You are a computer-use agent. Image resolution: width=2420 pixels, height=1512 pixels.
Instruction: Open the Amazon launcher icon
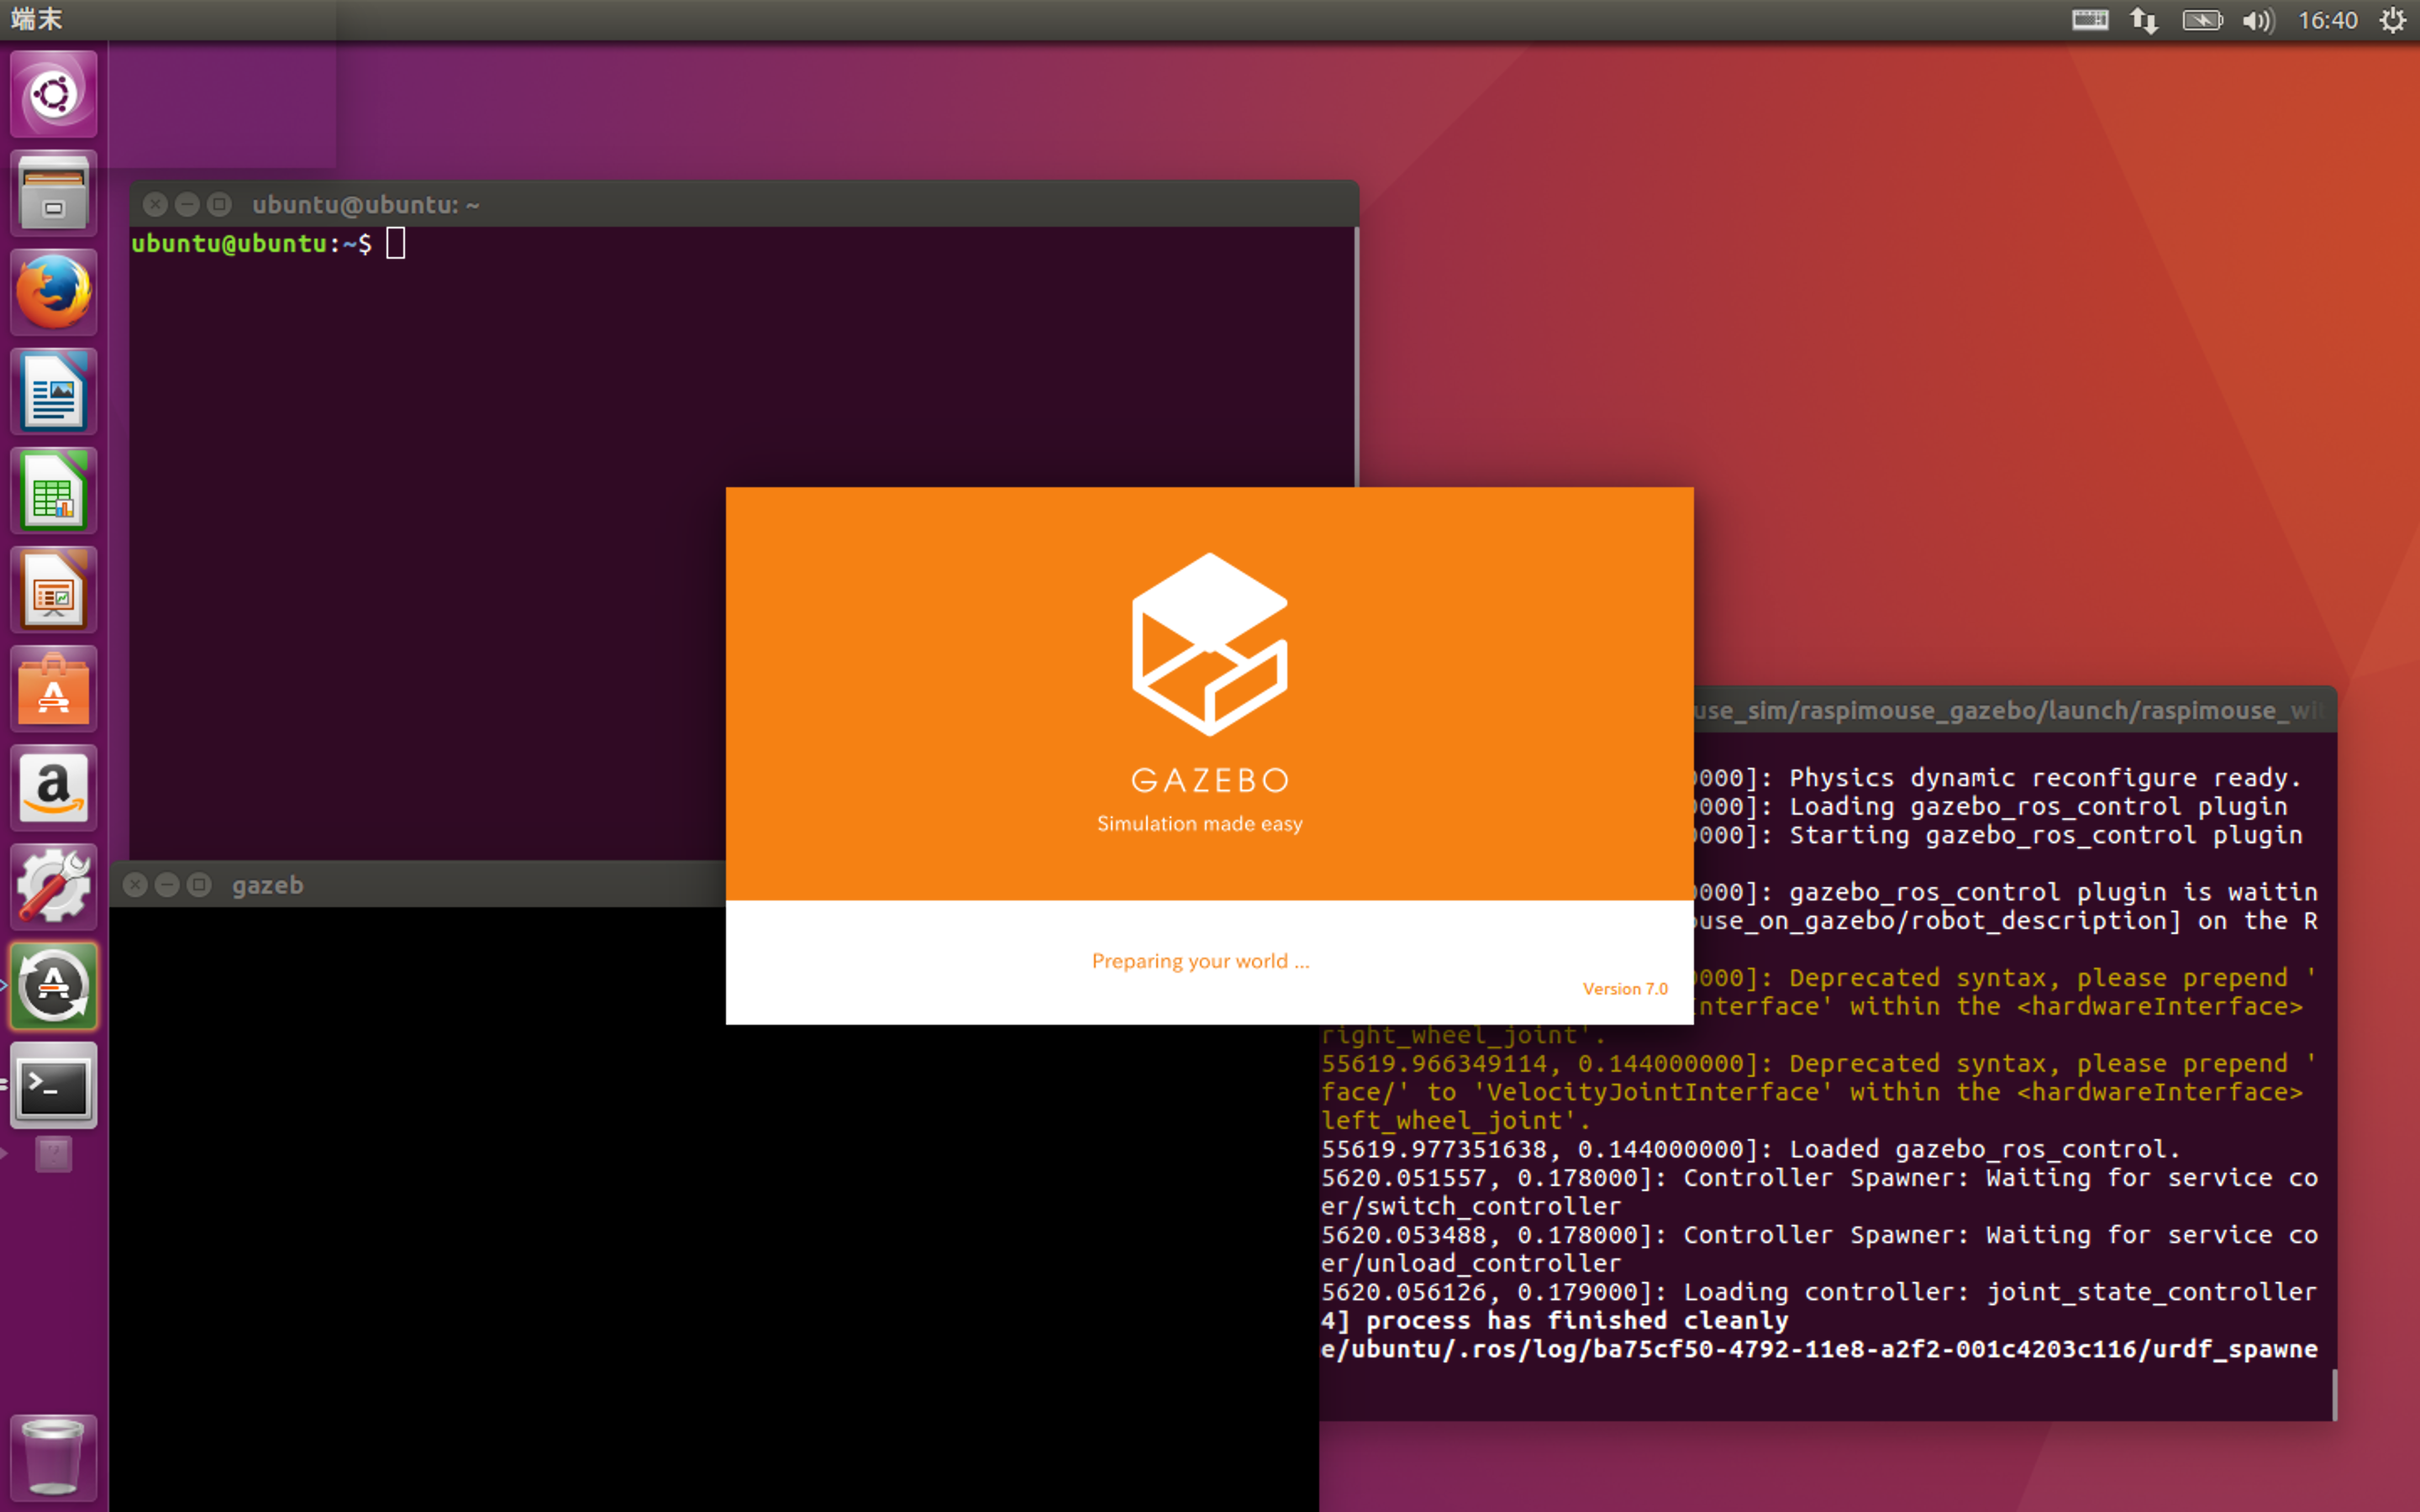[x=53, y=788]
